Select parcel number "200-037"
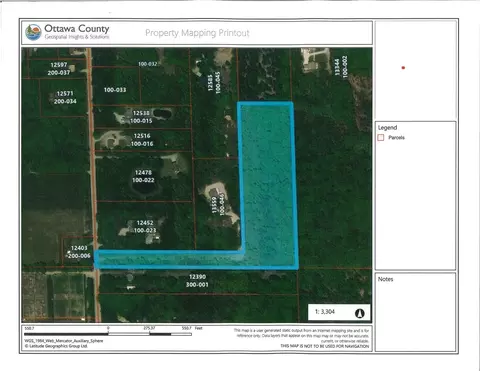Screen dimensions: 480x371 click(x=59, y=72)
